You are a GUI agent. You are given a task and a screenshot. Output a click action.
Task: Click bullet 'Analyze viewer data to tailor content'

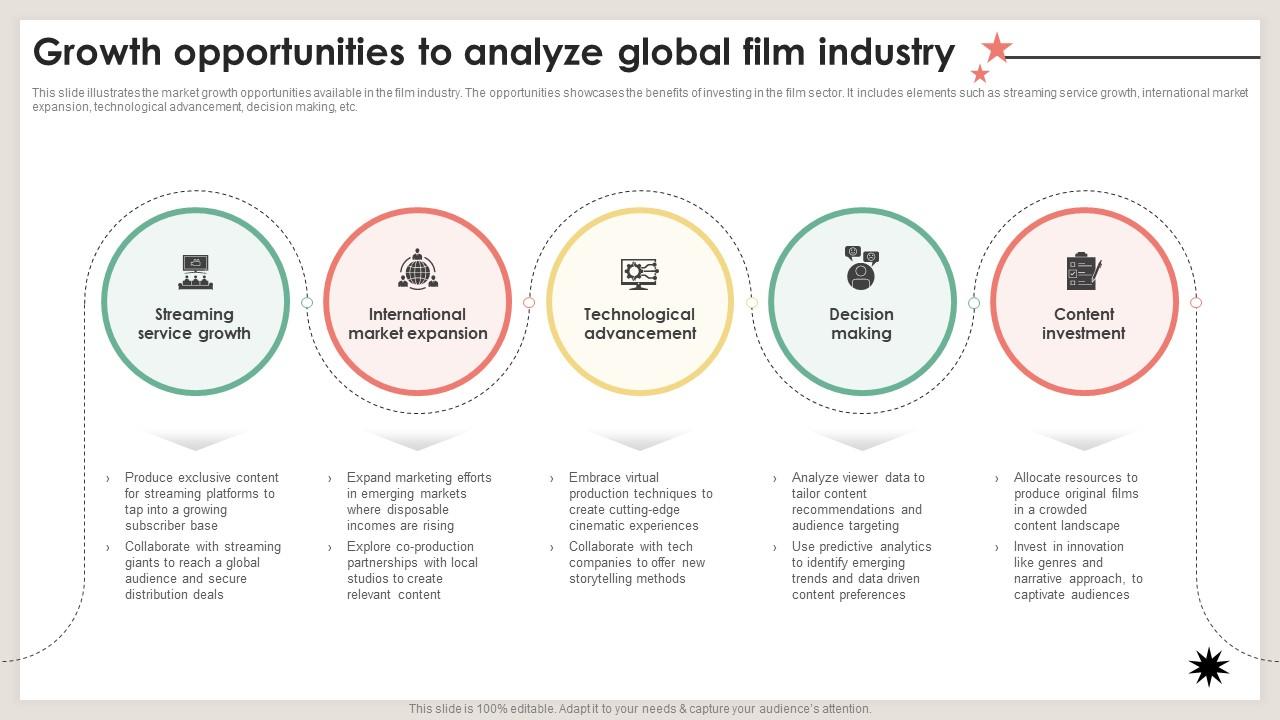858,502
